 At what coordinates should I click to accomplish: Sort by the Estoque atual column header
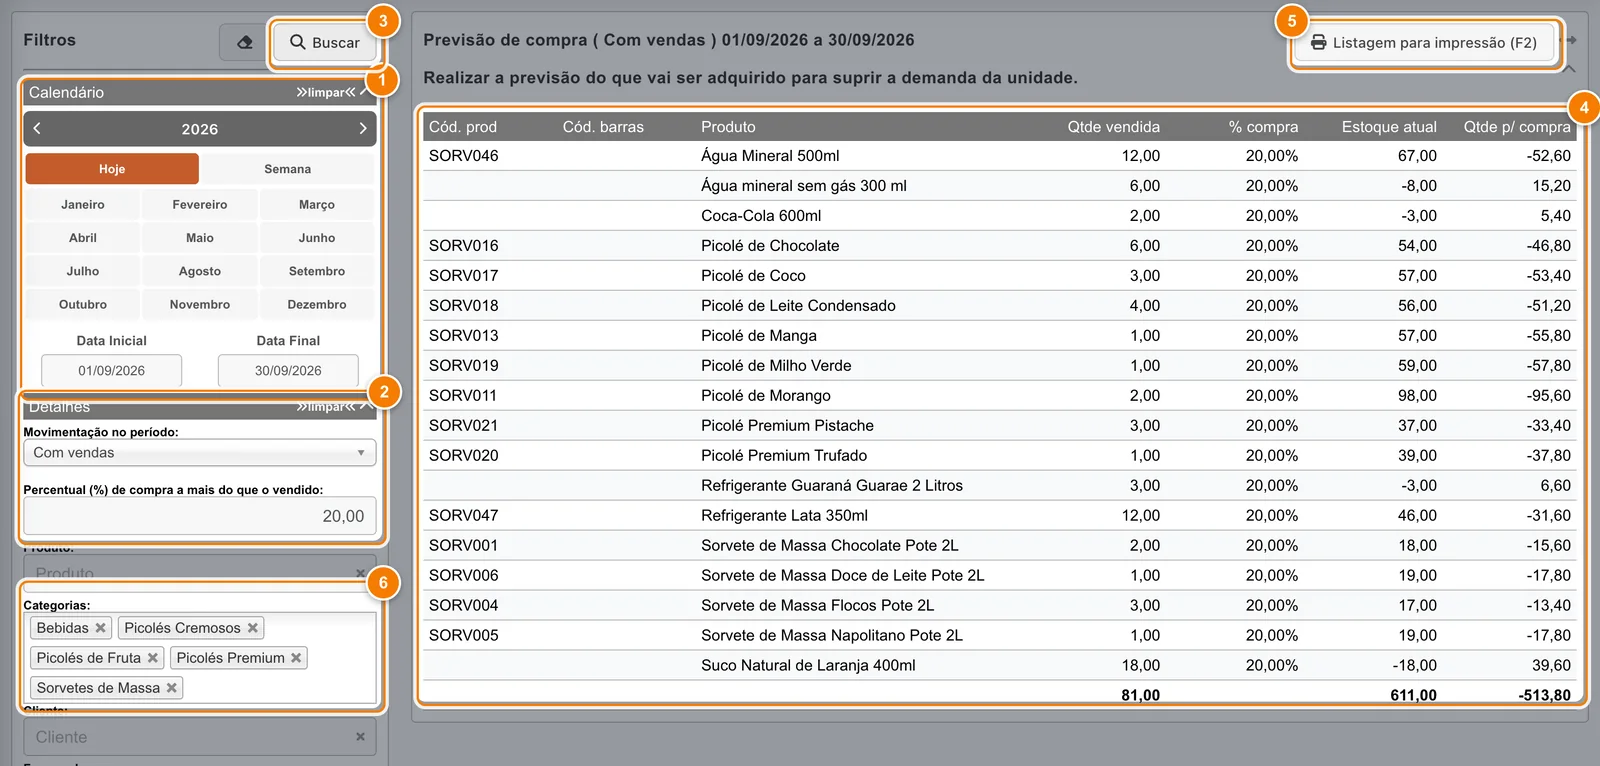(1389, 127)
